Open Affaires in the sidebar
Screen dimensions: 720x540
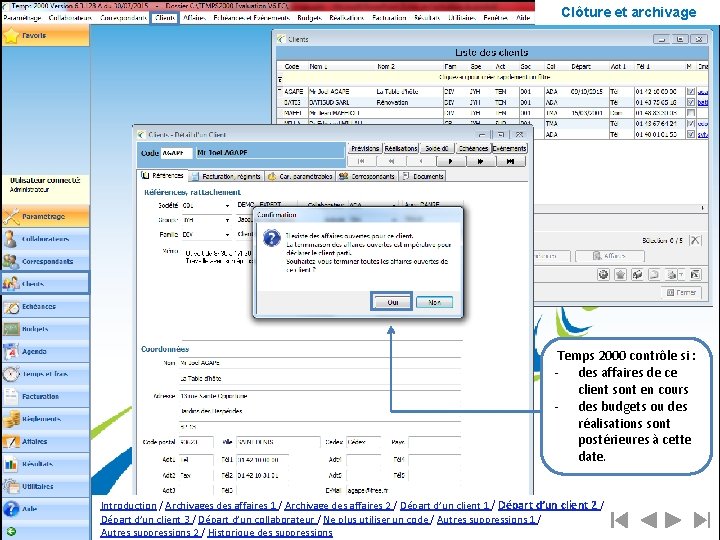pyautogui.click(x=45, y=441)
